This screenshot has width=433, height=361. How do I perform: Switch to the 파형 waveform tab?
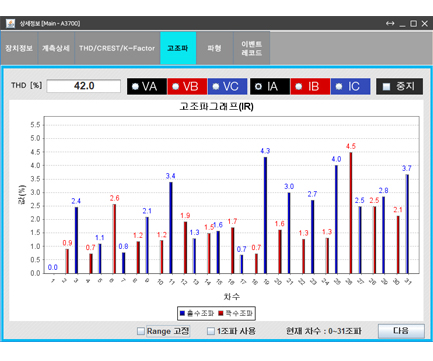(215, 48)
